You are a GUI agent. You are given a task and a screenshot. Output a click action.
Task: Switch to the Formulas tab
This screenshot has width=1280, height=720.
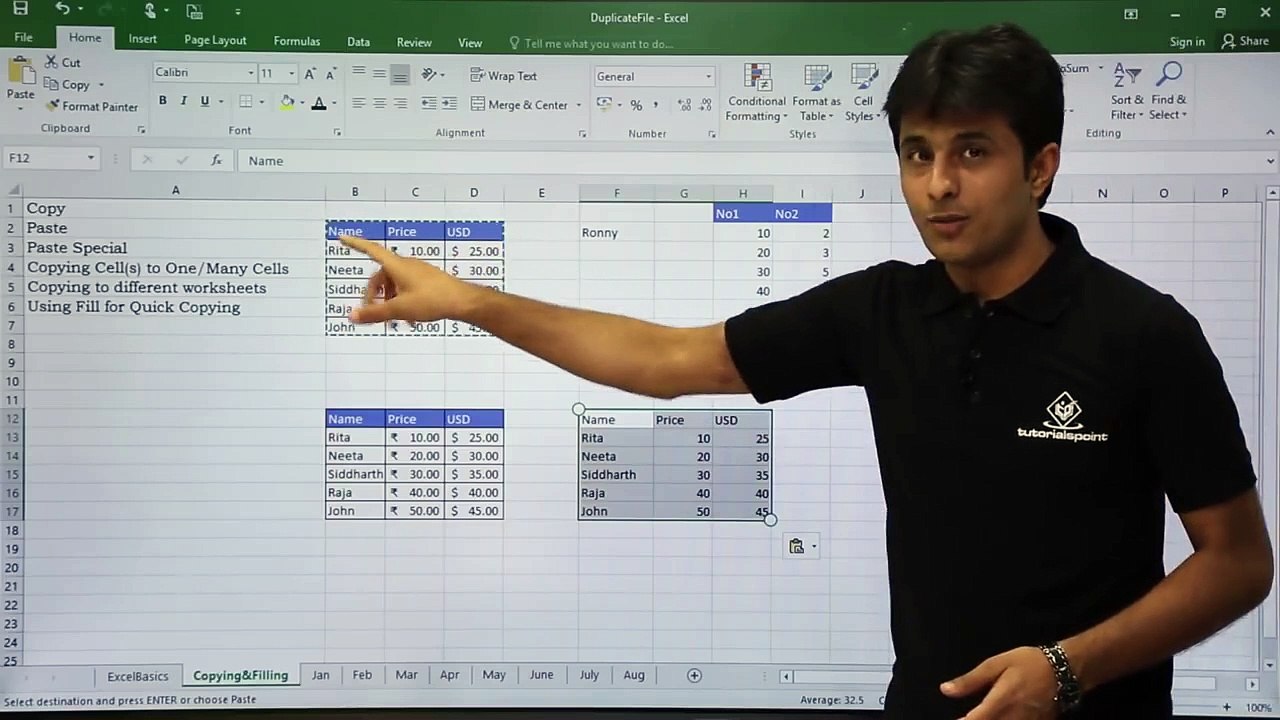click(297, 41)
